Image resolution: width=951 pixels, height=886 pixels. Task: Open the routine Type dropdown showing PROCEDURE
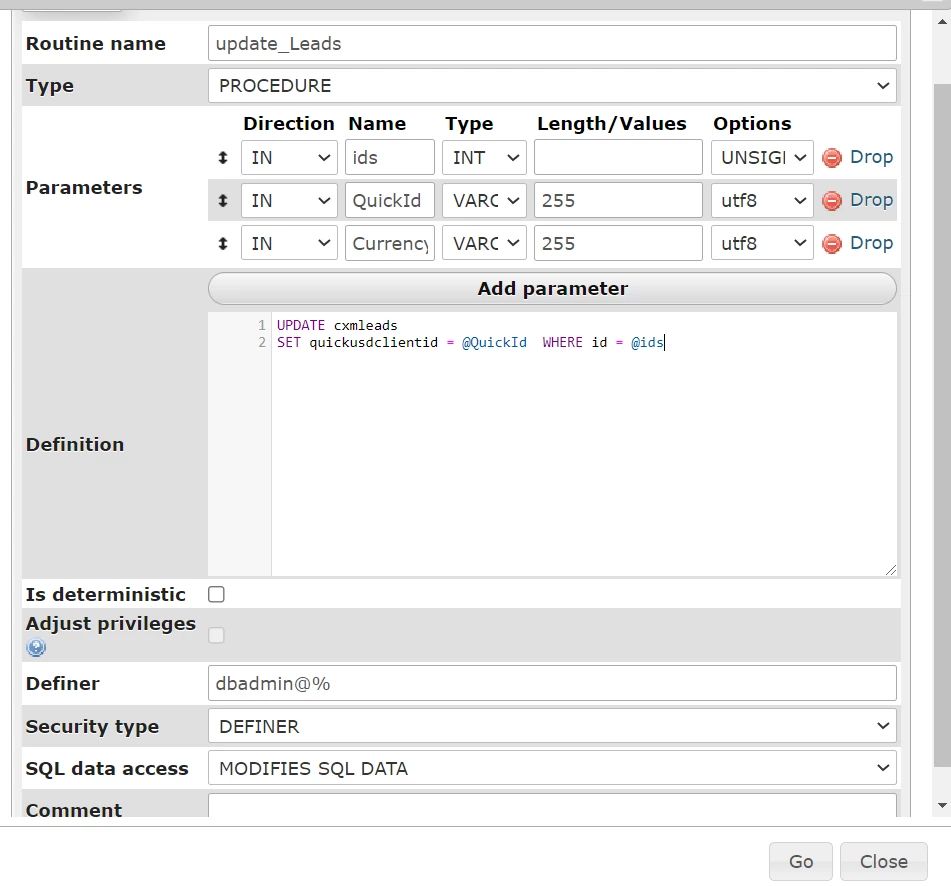[552, 86]
